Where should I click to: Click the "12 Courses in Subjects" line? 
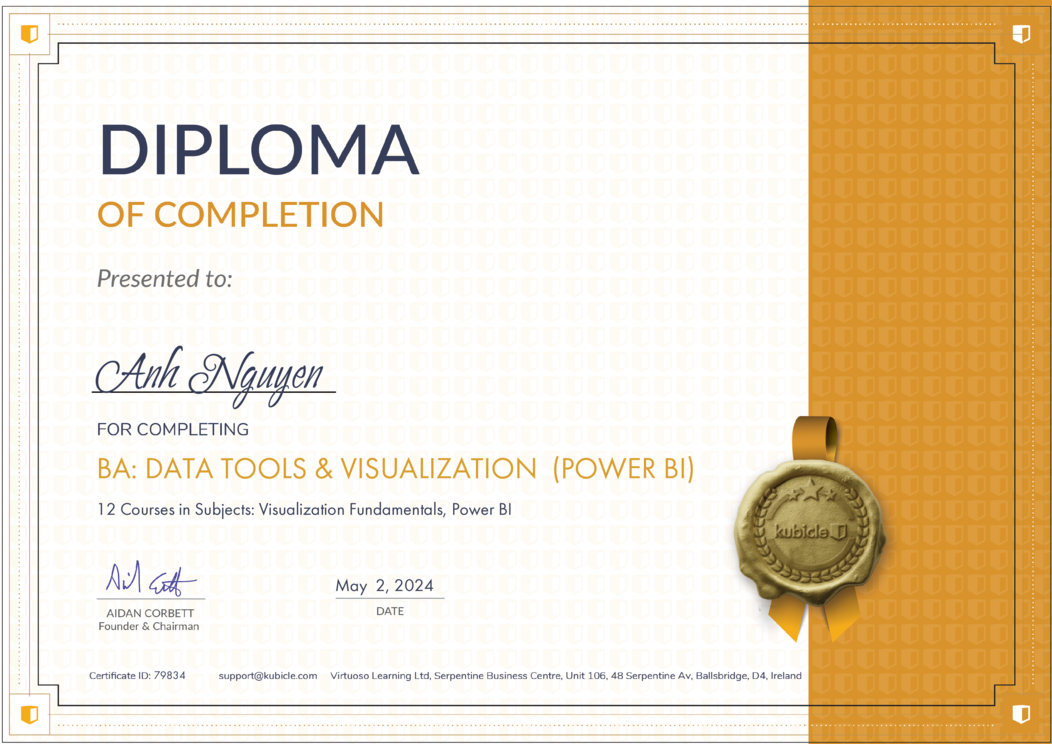coord(305,510)
